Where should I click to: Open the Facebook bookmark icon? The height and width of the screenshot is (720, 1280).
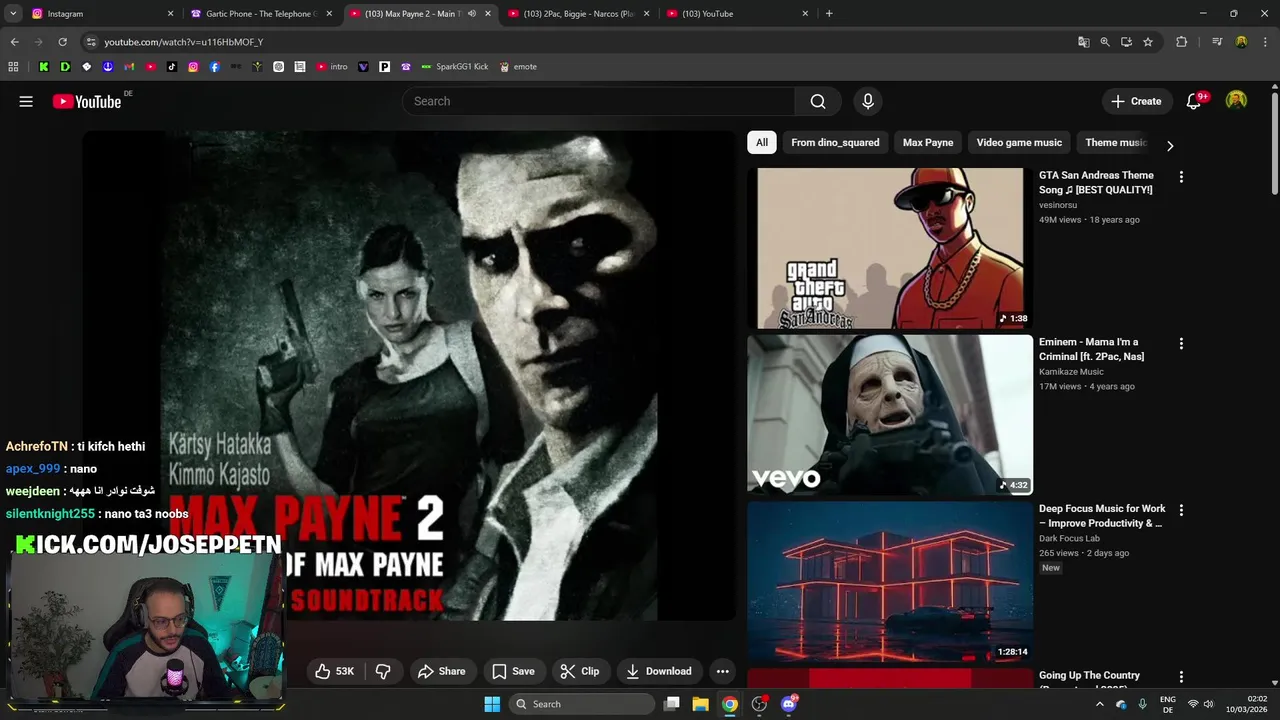pos(214,67)
